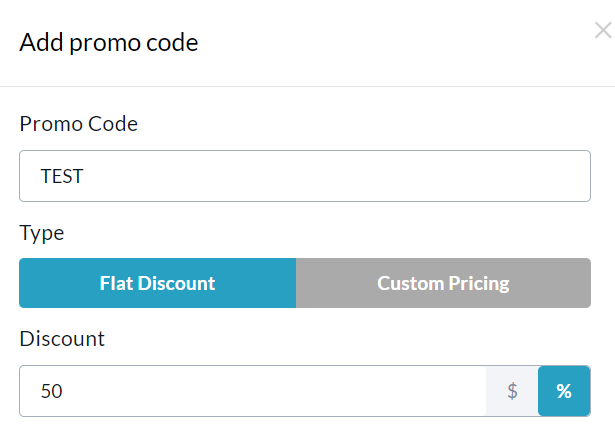This screenshot has height=426, width=615.
Task: Click the "Discount" field label
Action: coord(62,338)
